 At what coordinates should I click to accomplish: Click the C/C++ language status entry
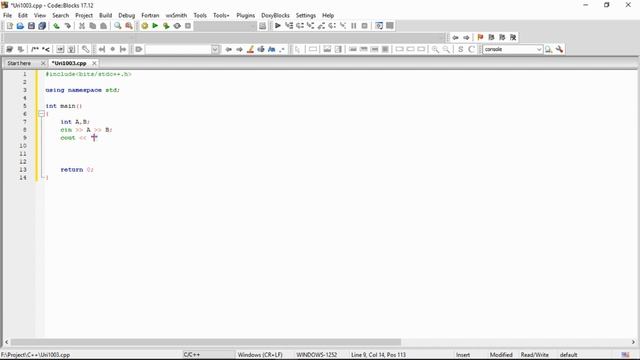pos(191,355)
